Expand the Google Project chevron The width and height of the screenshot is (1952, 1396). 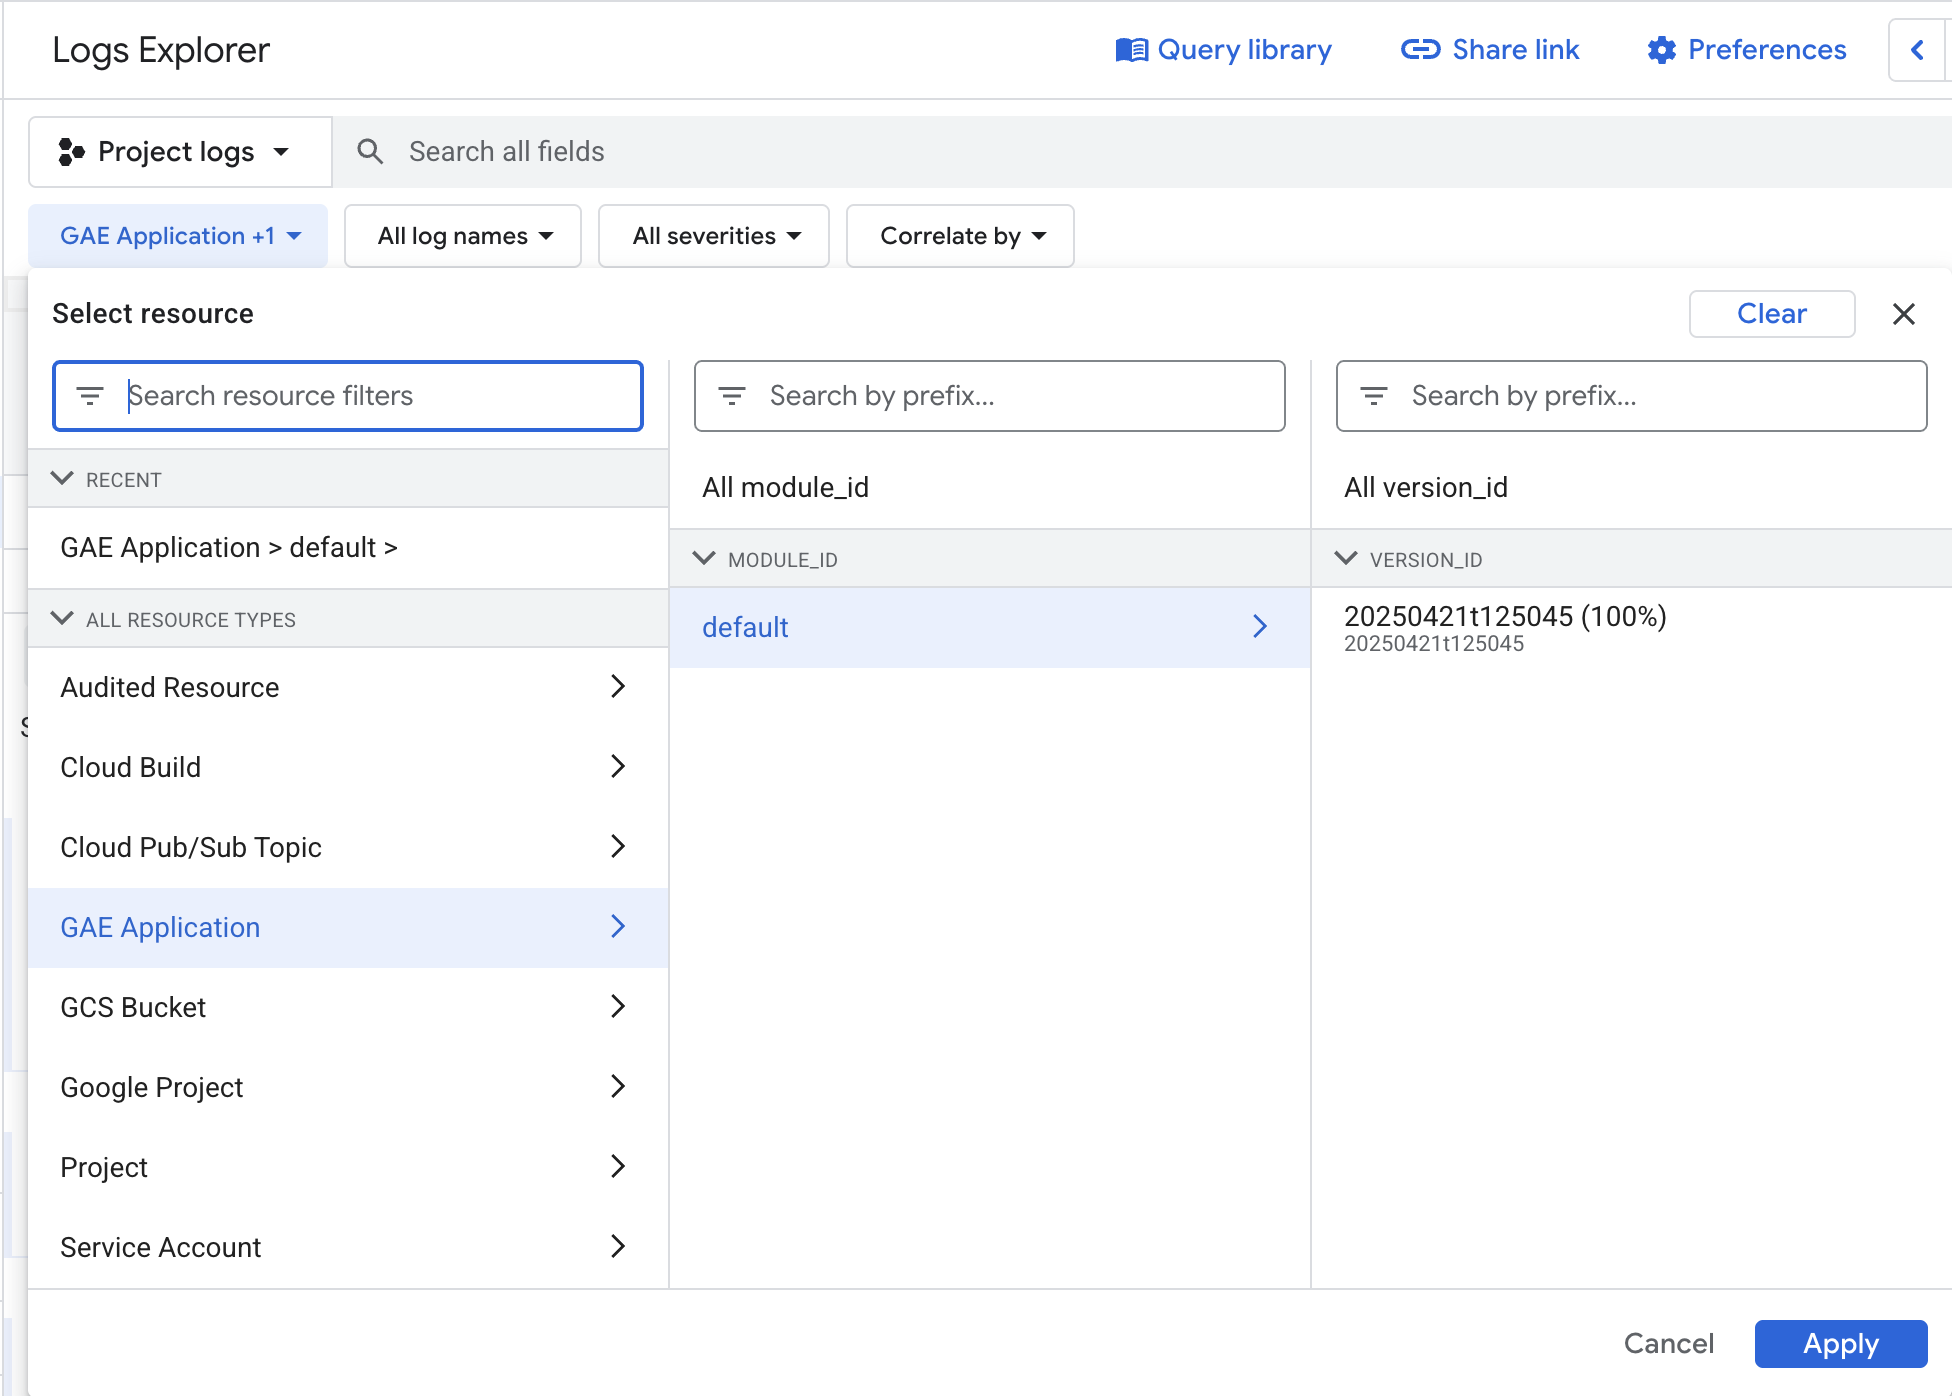pyautogui.click(x=618, y=1087)
